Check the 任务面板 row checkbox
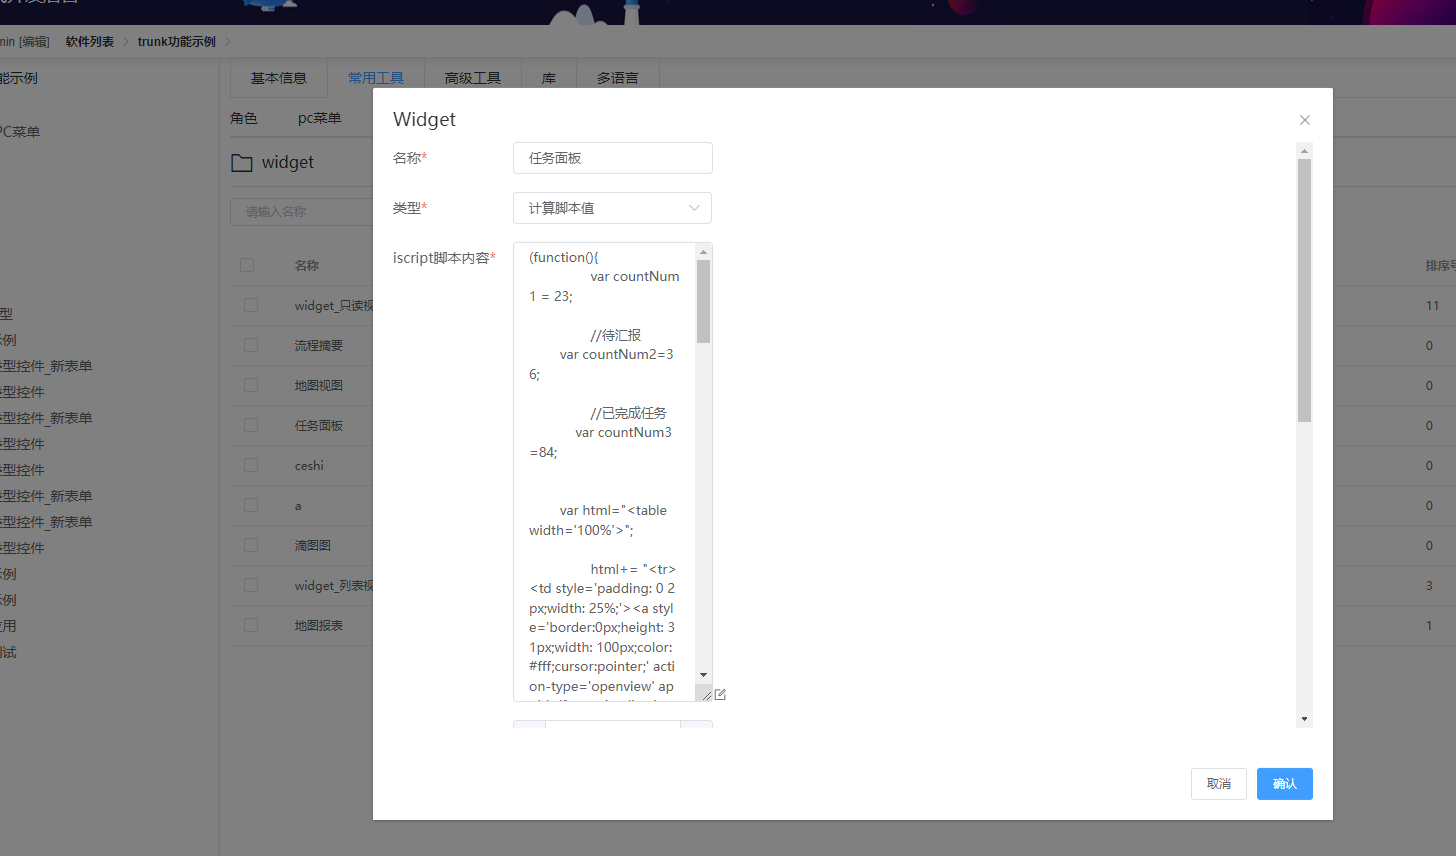This screenshot has width=1456, height=856. tap(251, 425)
